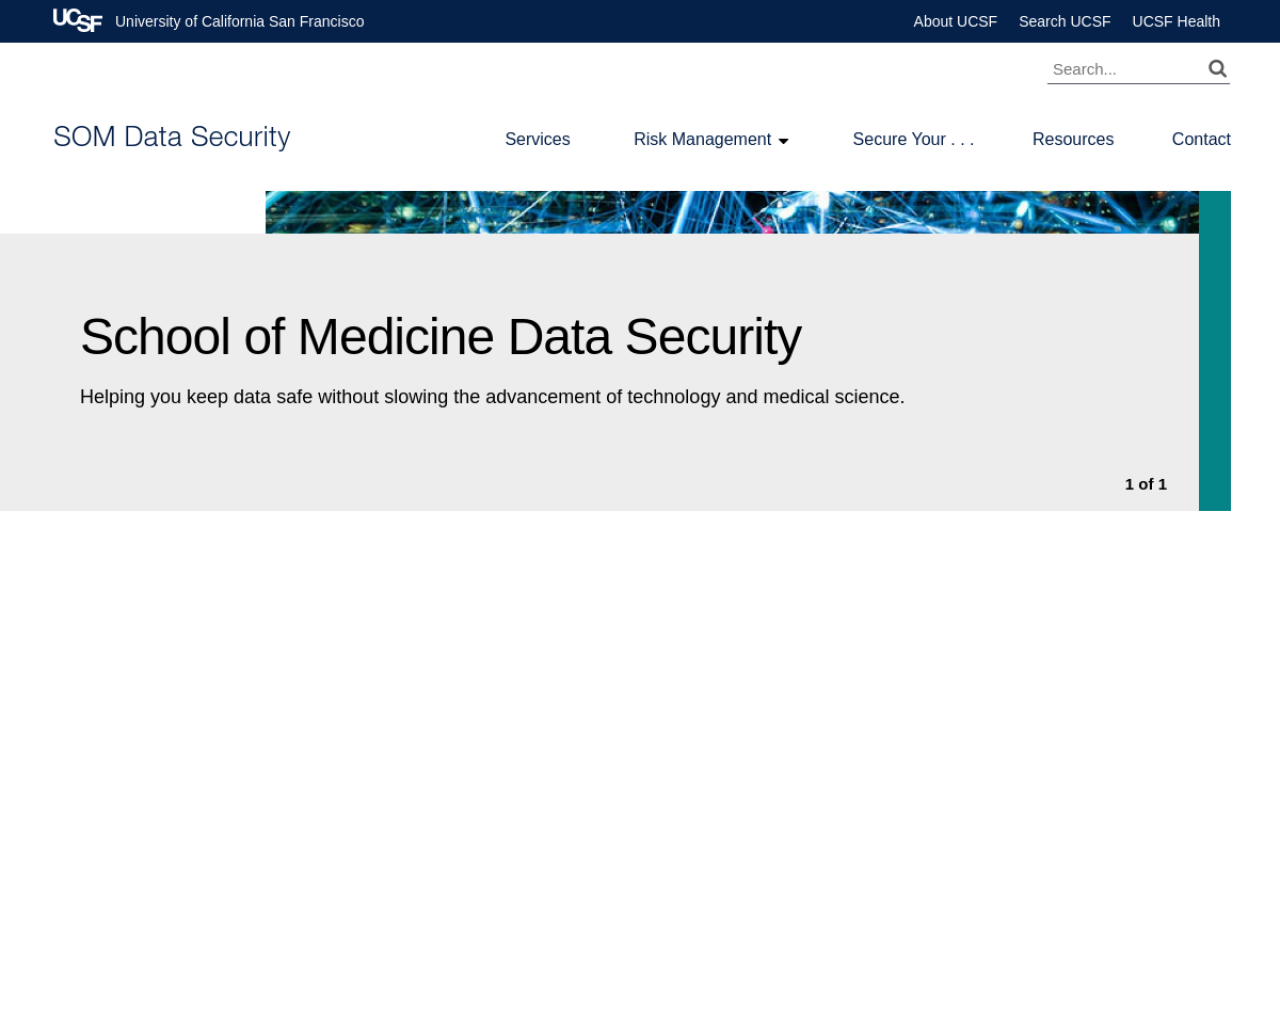The height and width of the screenshot is (1024, 1280).
Task: Click the blue network banner image
Action: (x=732, y=212)
